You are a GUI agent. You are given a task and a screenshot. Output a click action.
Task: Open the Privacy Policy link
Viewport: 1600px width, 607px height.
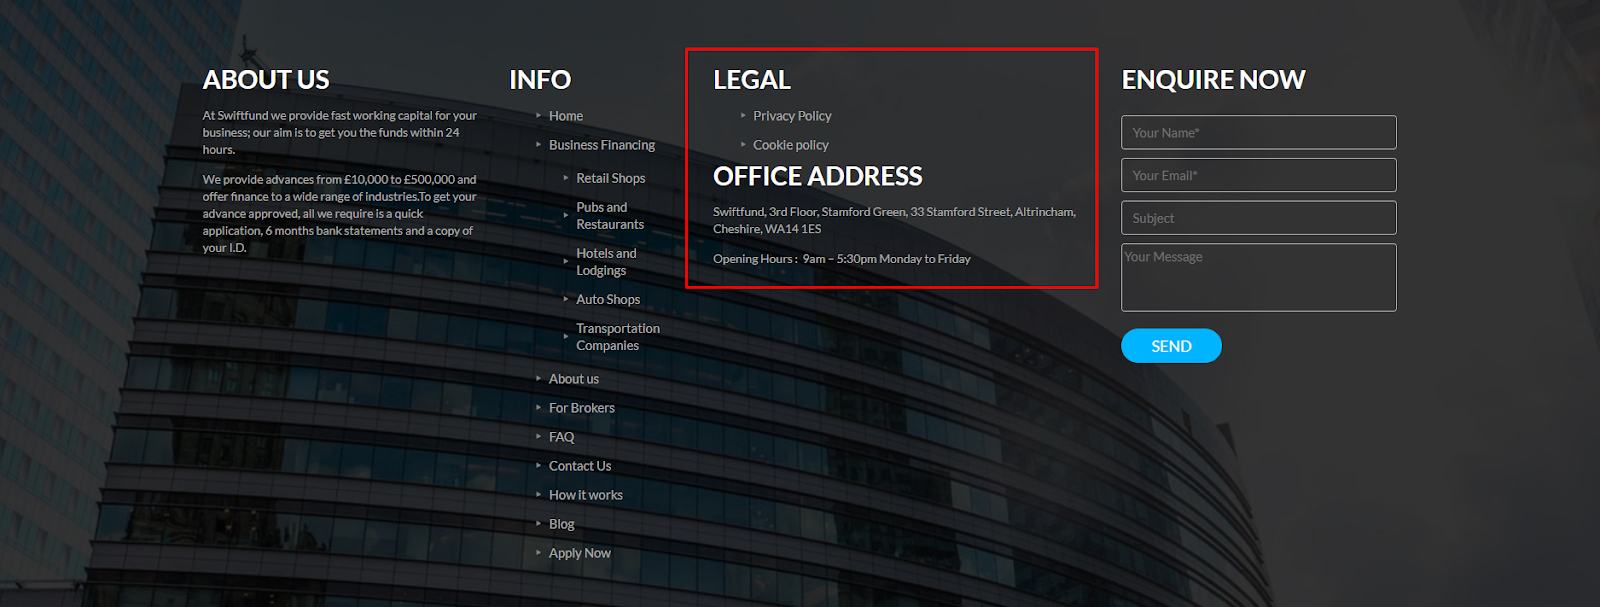tap(792, 116)
